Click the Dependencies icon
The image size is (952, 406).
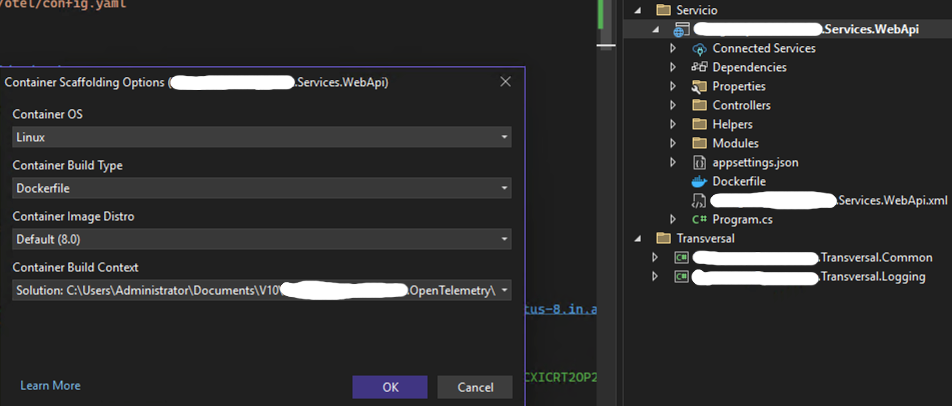699,67
